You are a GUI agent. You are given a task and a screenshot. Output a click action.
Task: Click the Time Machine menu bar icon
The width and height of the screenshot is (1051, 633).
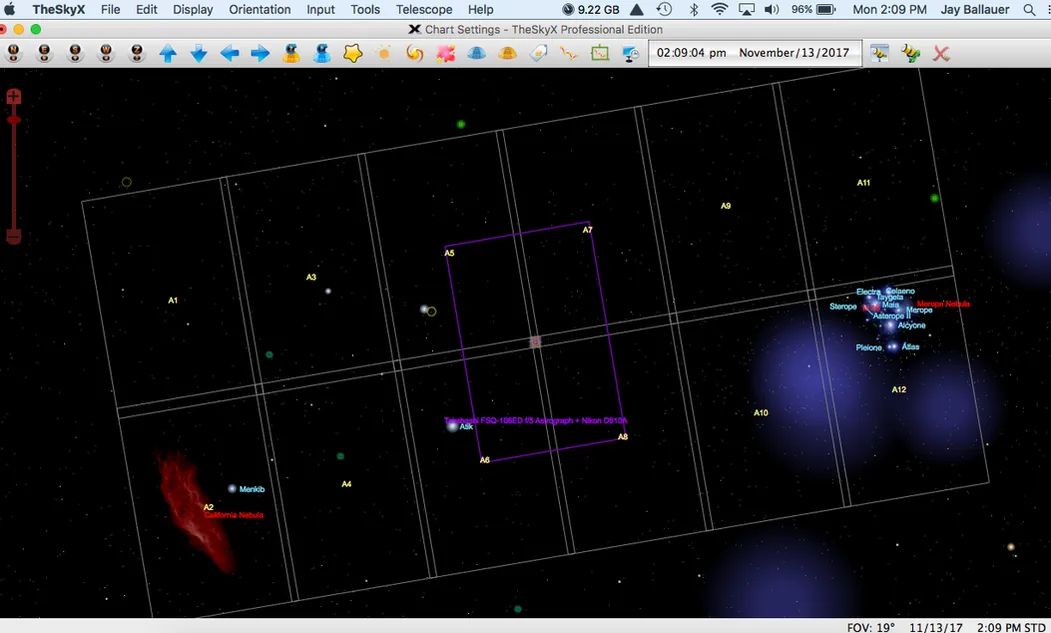664,9
